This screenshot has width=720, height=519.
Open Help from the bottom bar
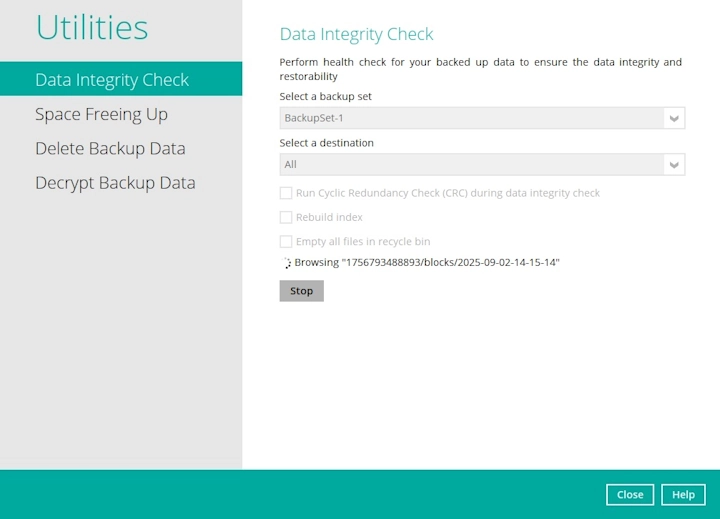point(683,494)
